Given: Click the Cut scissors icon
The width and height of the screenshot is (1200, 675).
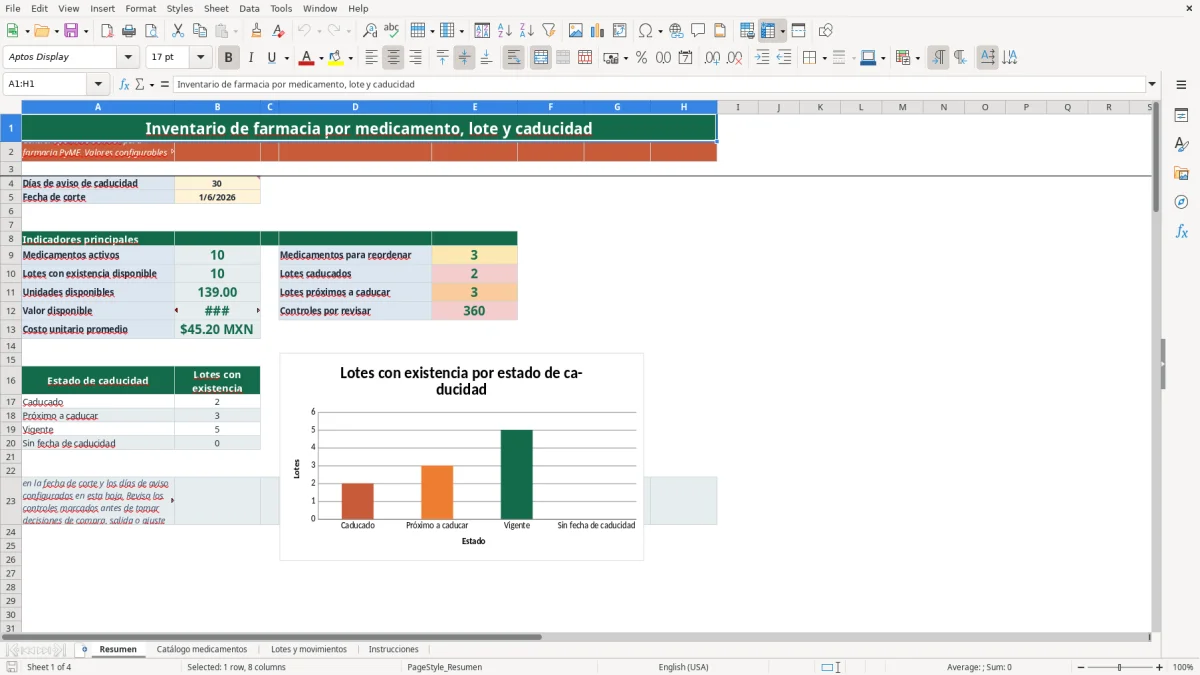Looking at the screenshot, I should (x=178, y=31).
